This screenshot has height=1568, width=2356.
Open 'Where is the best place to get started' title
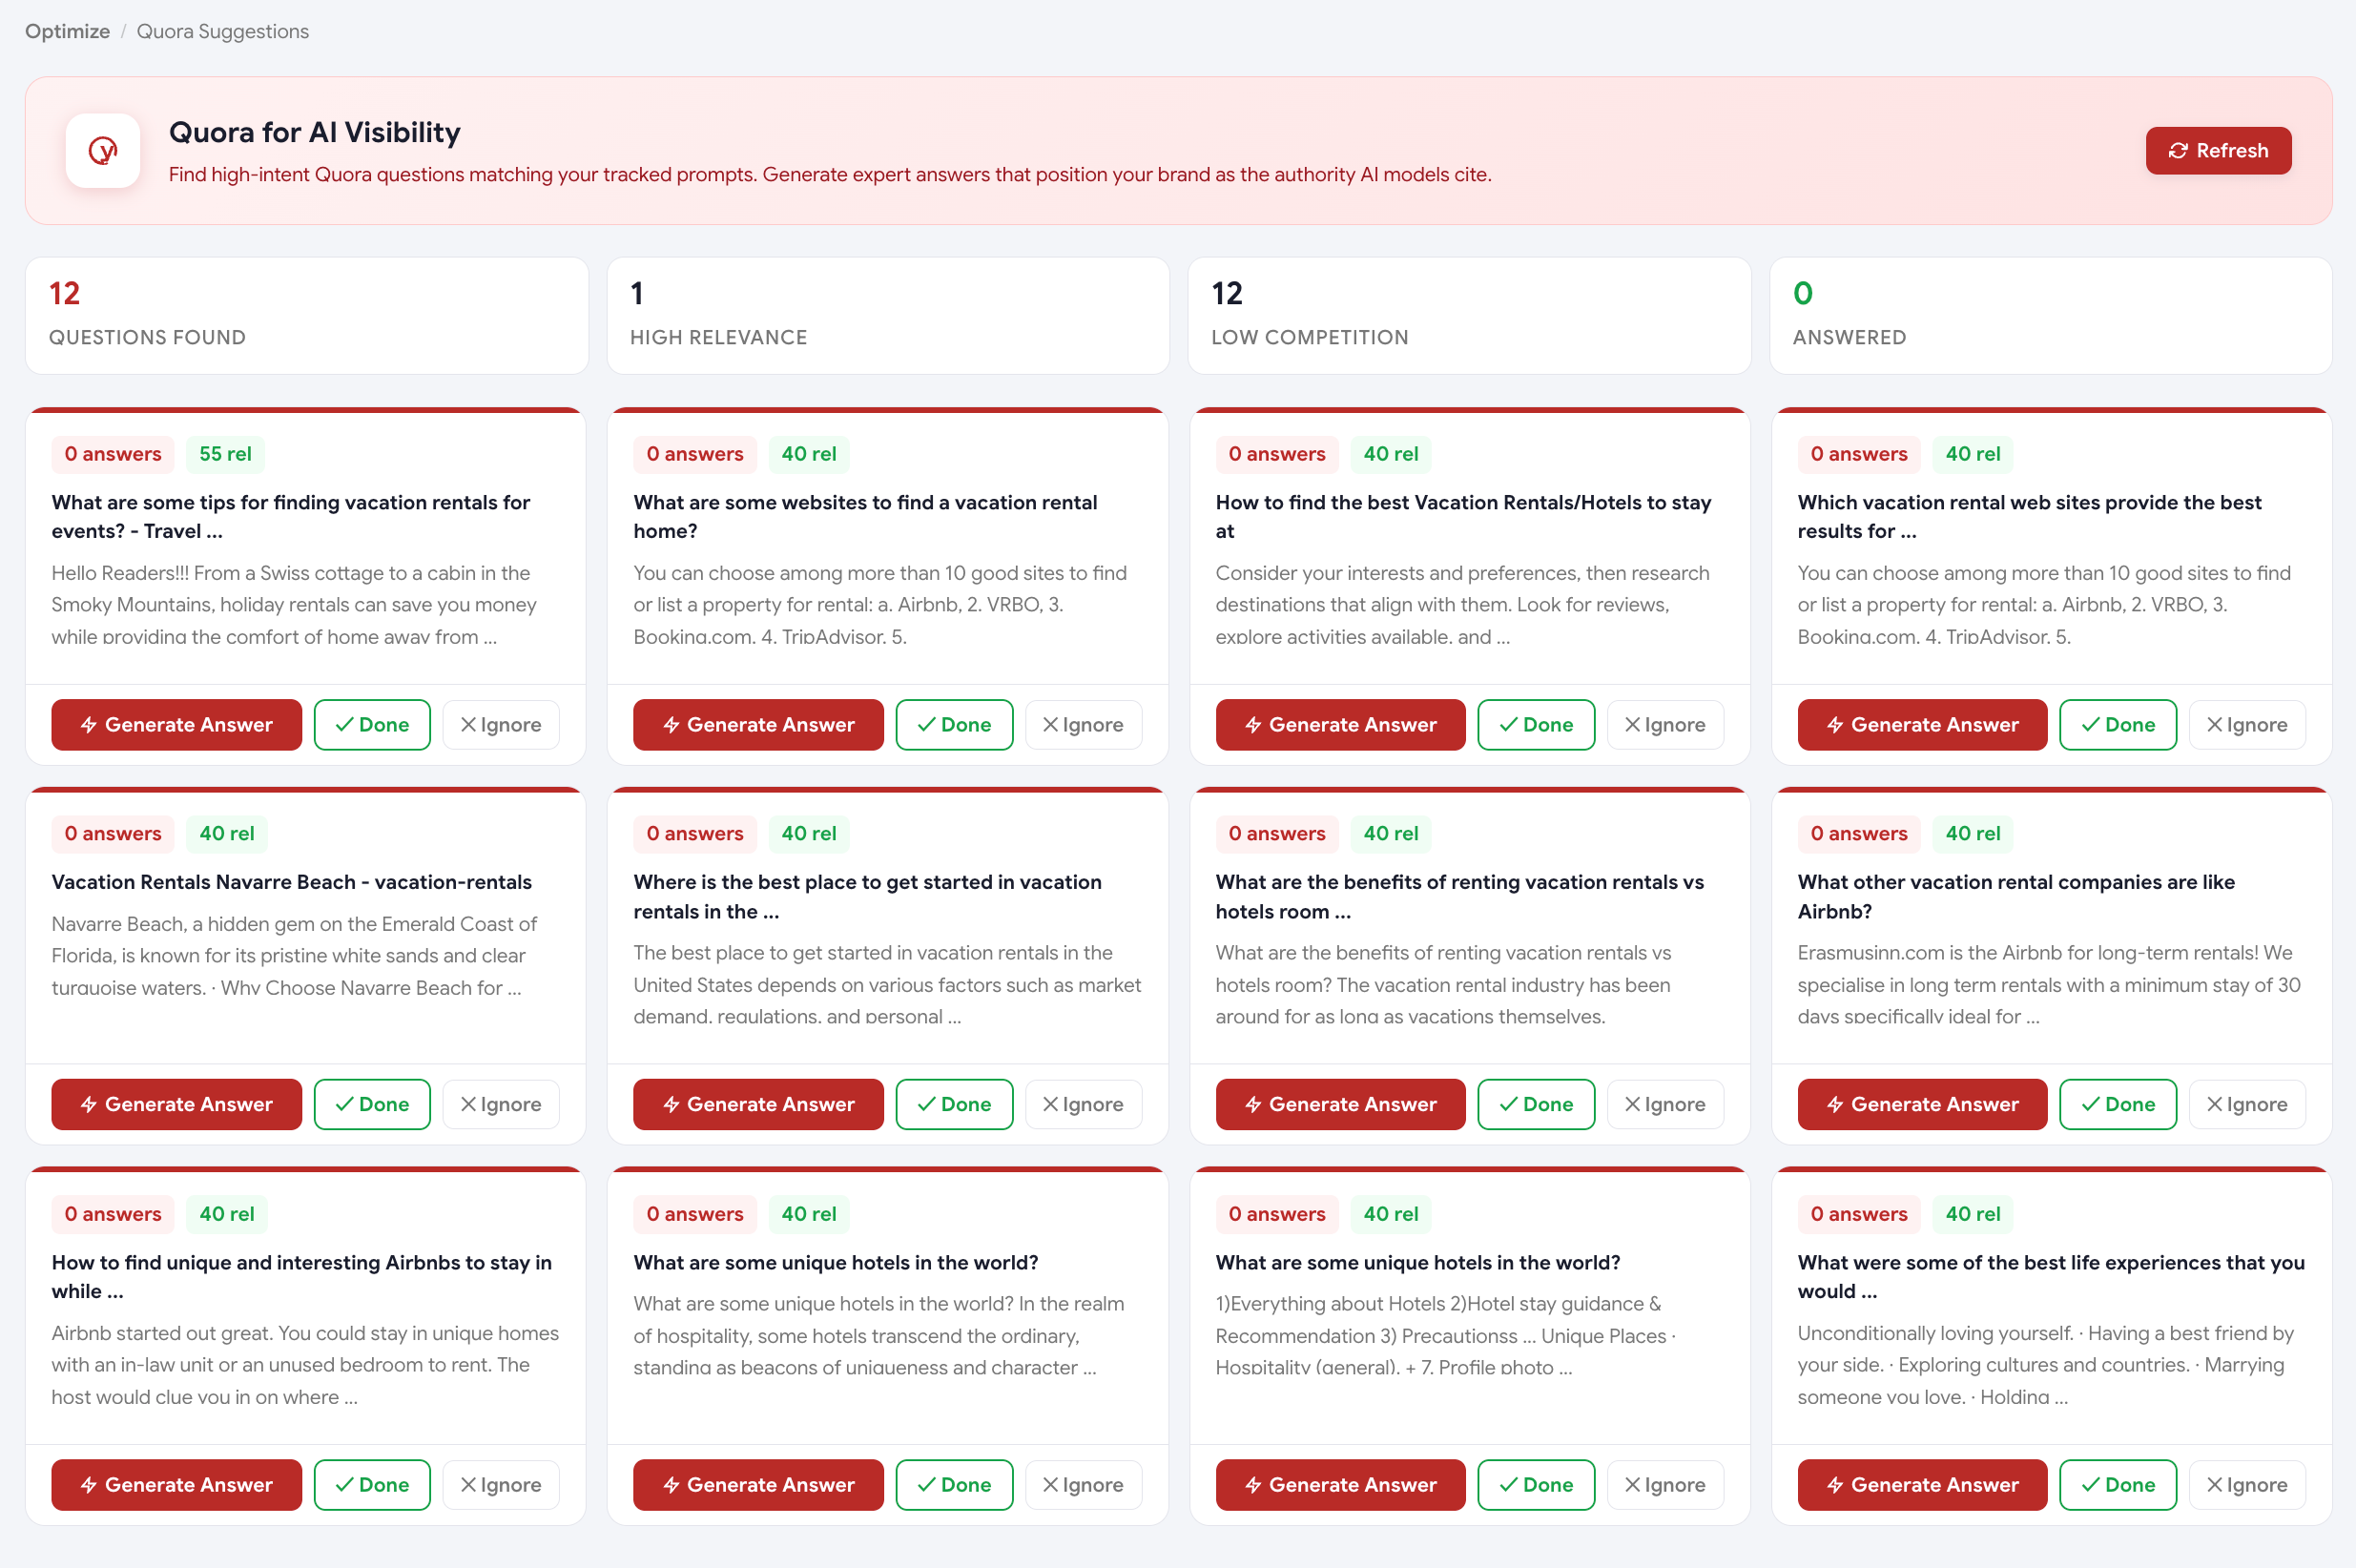tap(867, 897)
